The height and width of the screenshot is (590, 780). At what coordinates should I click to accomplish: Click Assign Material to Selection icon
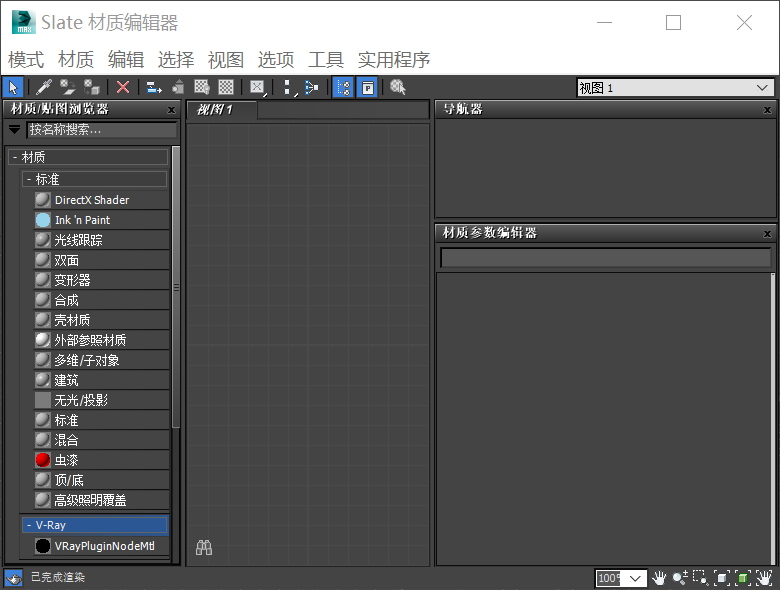[92, 88]
